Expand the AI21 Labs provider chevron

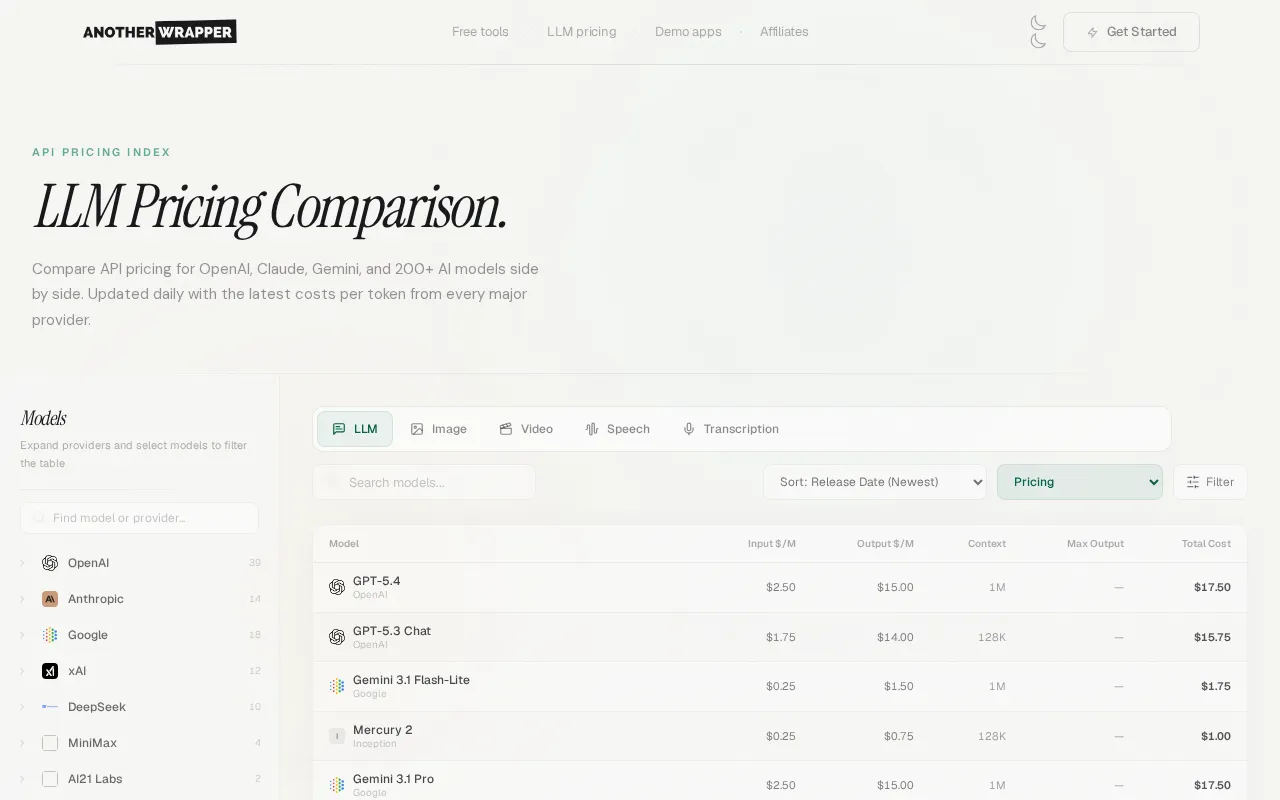[22, 779]
